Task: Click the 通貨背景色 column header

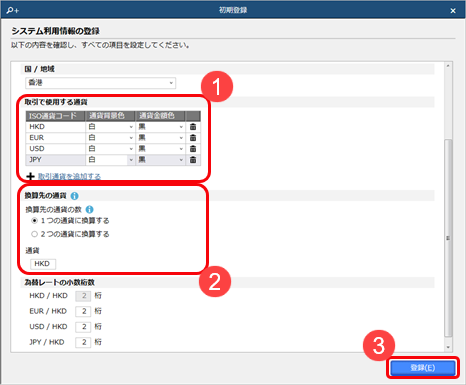Action: tap(110, 116)
